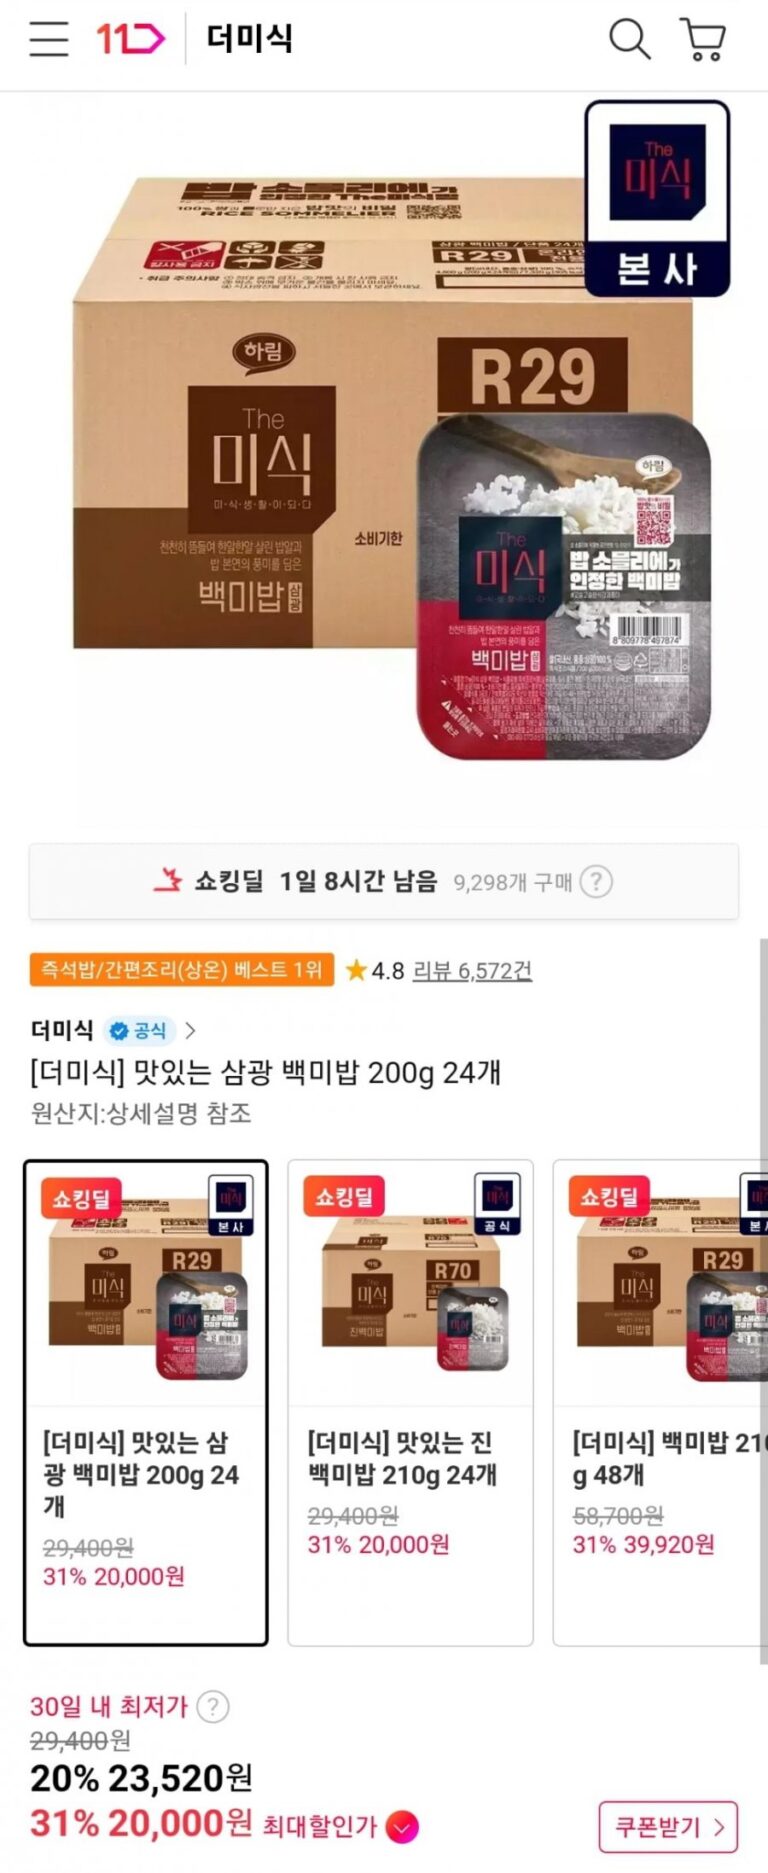Tap the question mark next to 9,298개 구매
This screenshot has width=768, height=1873.
(596, 882)
